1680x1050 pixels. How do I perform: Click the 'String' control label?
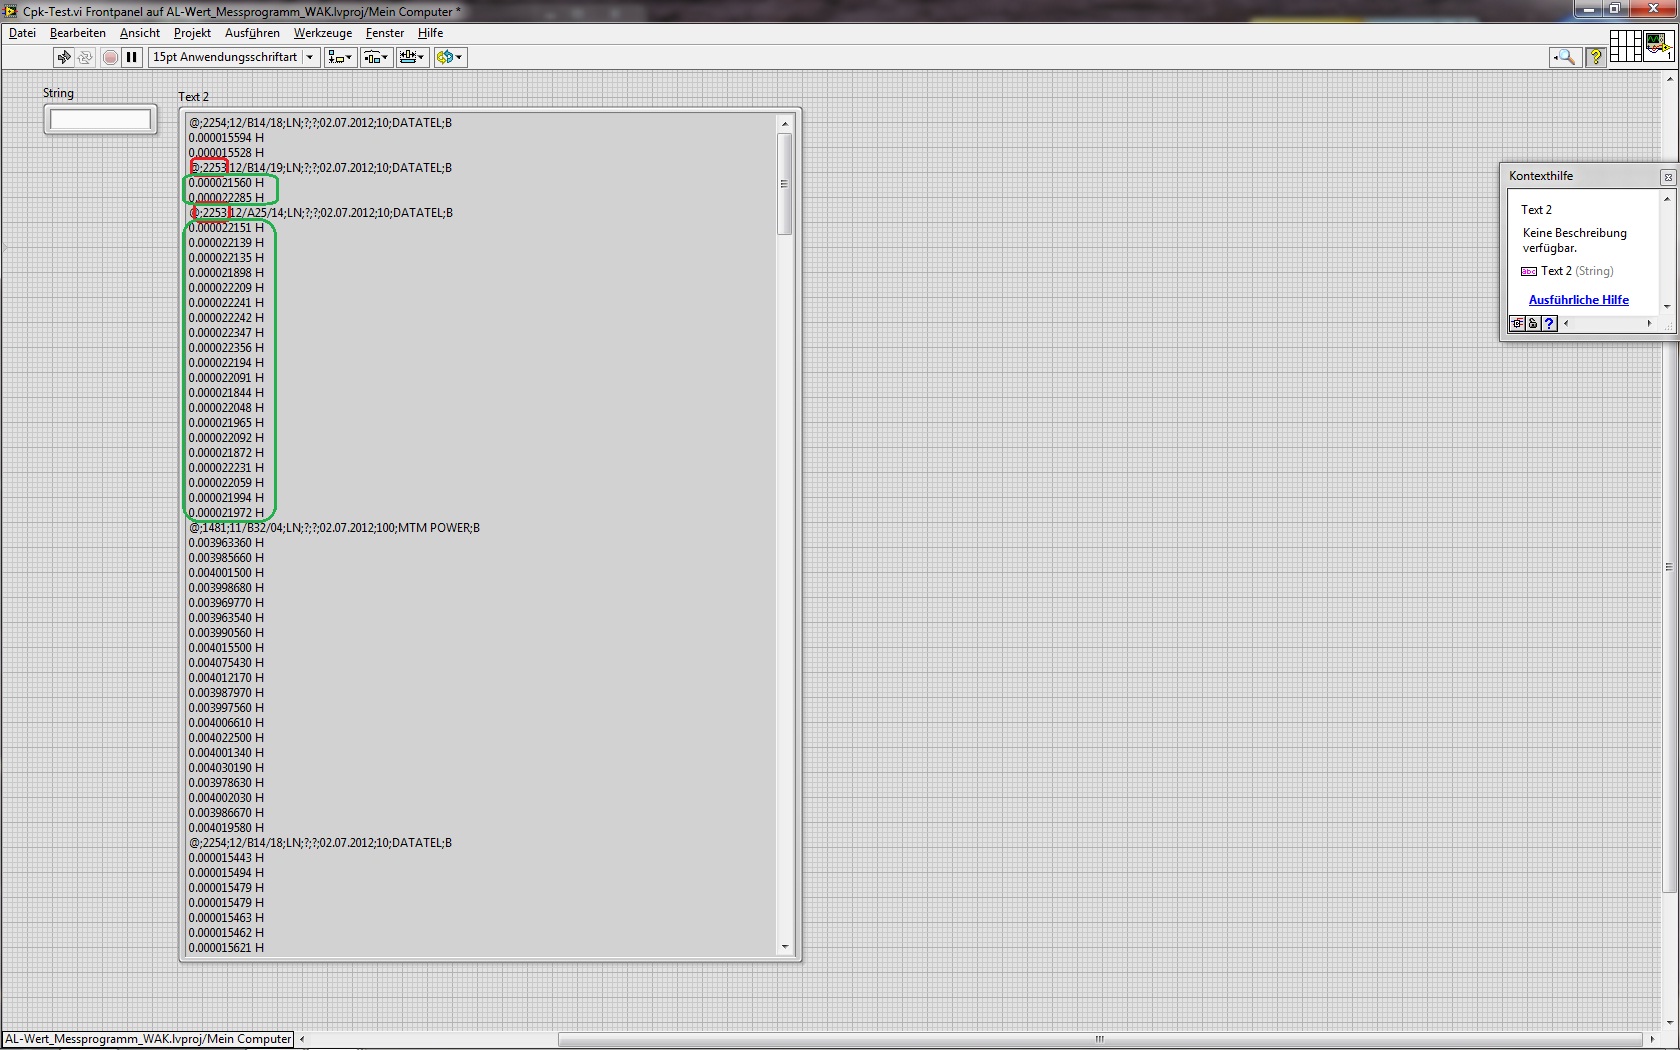tap(58, 93)
